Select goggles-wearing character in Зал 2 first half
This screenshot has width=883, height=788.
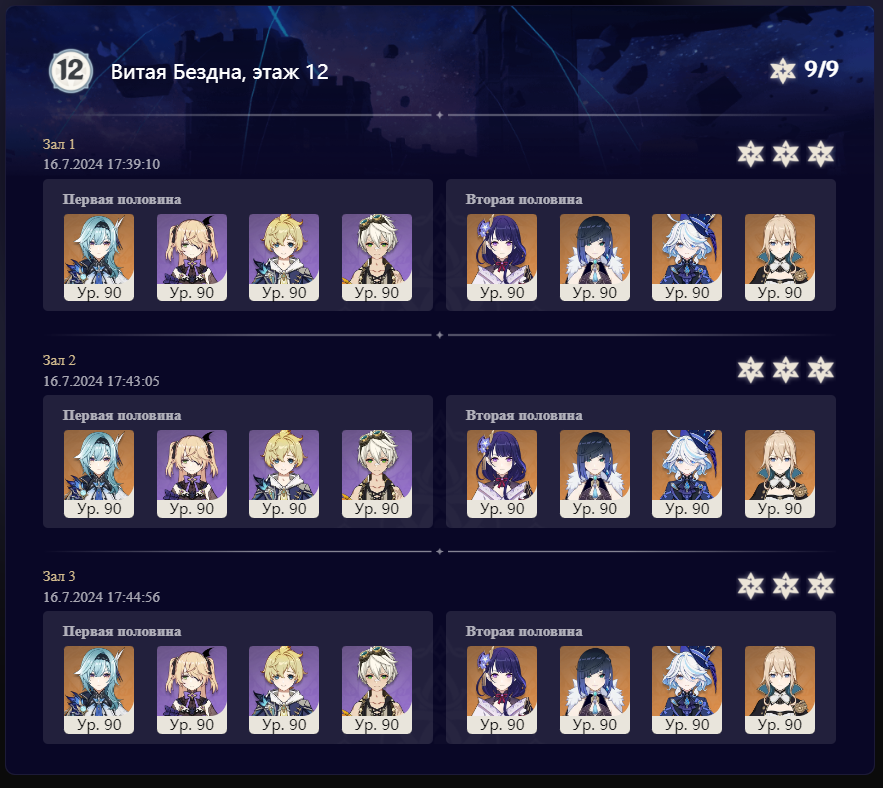coord(377,474)
